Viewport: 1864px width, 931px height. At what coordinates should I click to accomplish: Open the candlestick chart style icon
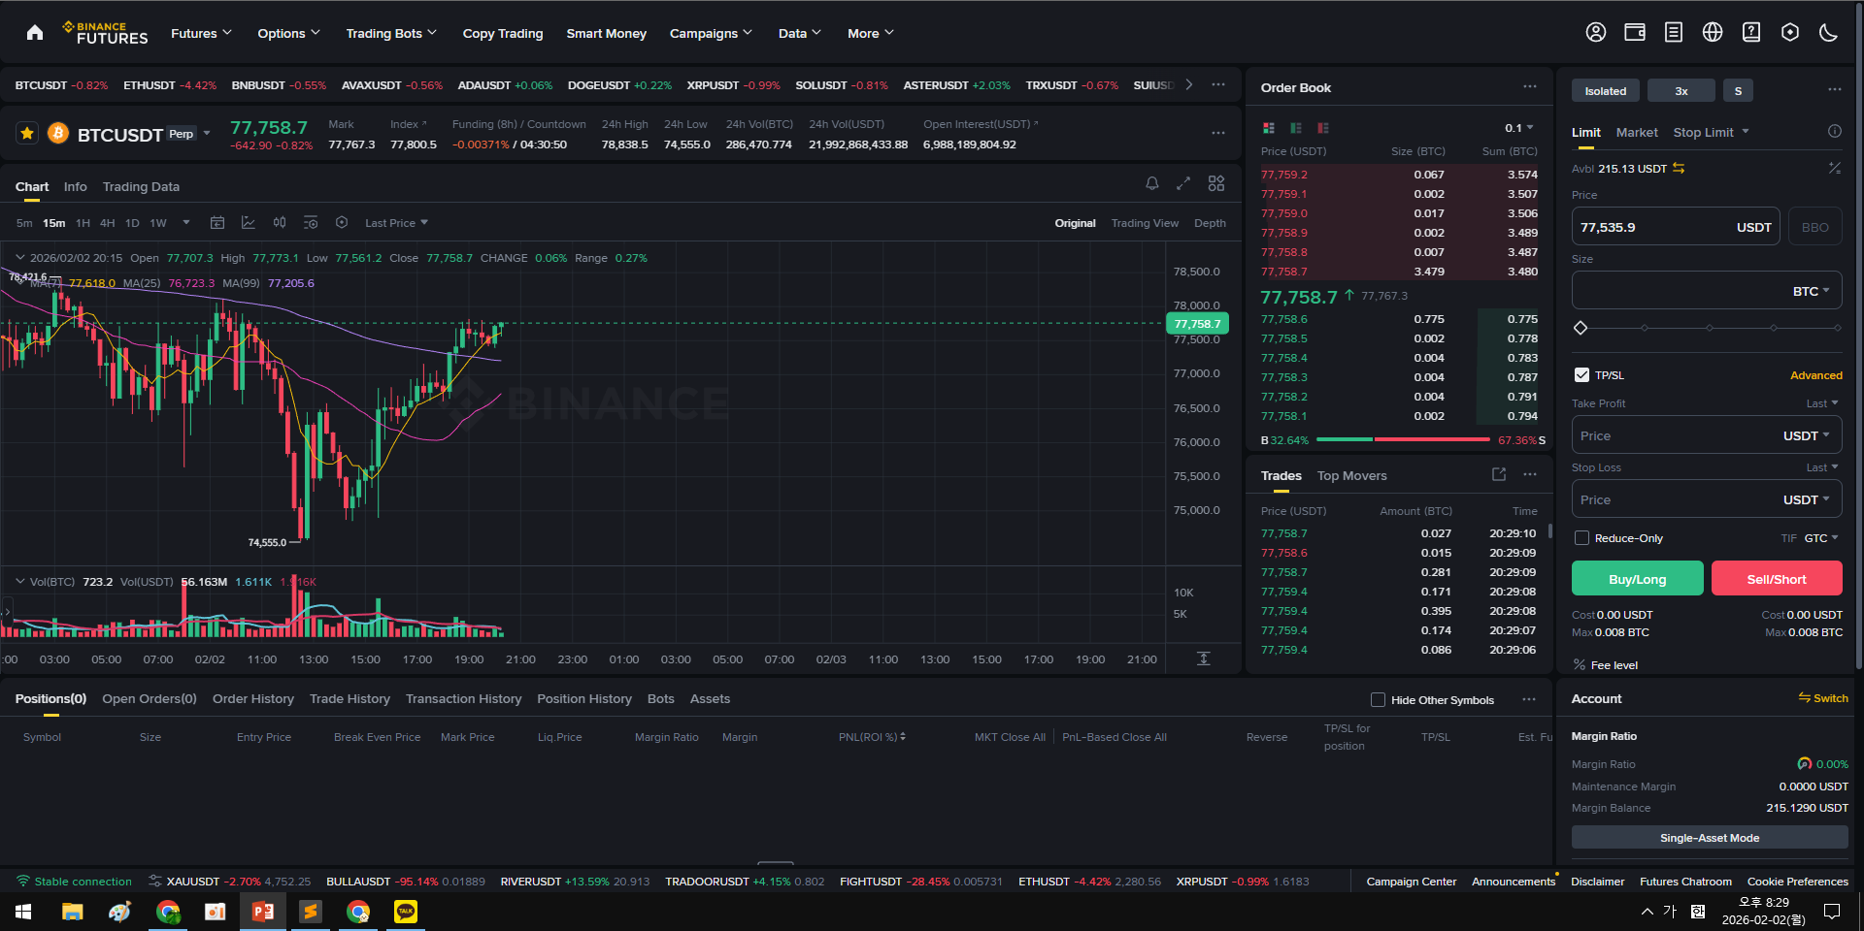point(279,223)
